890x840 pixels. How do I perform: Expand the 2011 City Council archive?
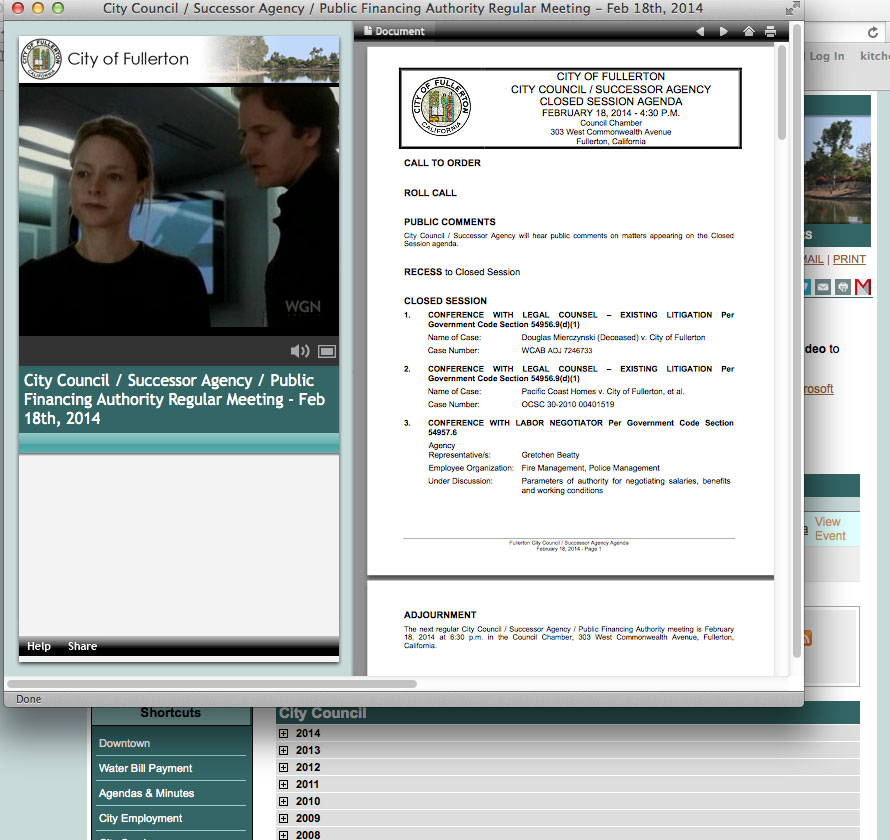(284, 784)
